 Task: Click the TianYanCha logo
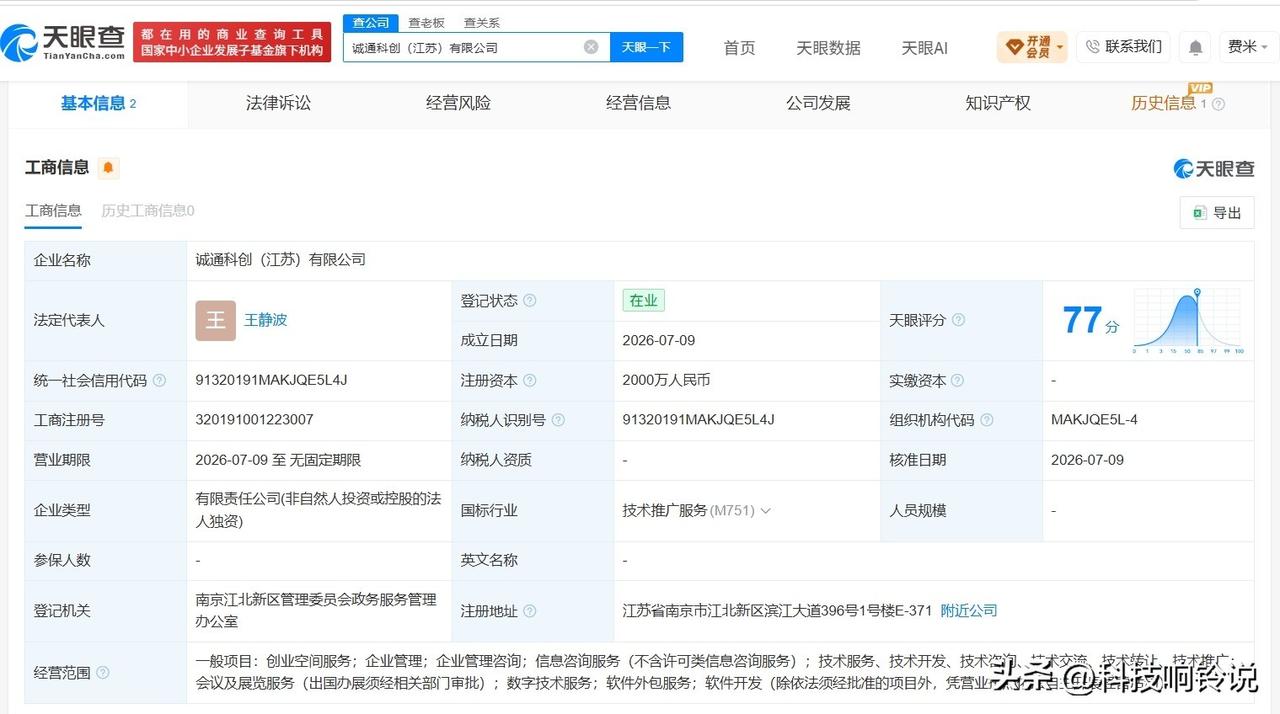pyautogui.click(x=63, y=42)
